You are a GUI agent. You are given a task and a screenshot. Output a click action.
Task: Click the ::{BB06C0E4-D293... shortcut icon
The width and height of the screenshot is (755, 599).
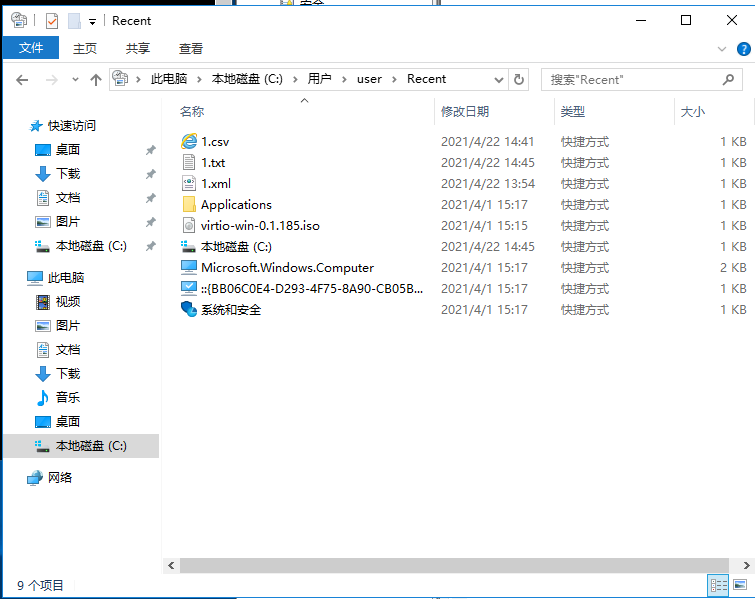(189, 288)
